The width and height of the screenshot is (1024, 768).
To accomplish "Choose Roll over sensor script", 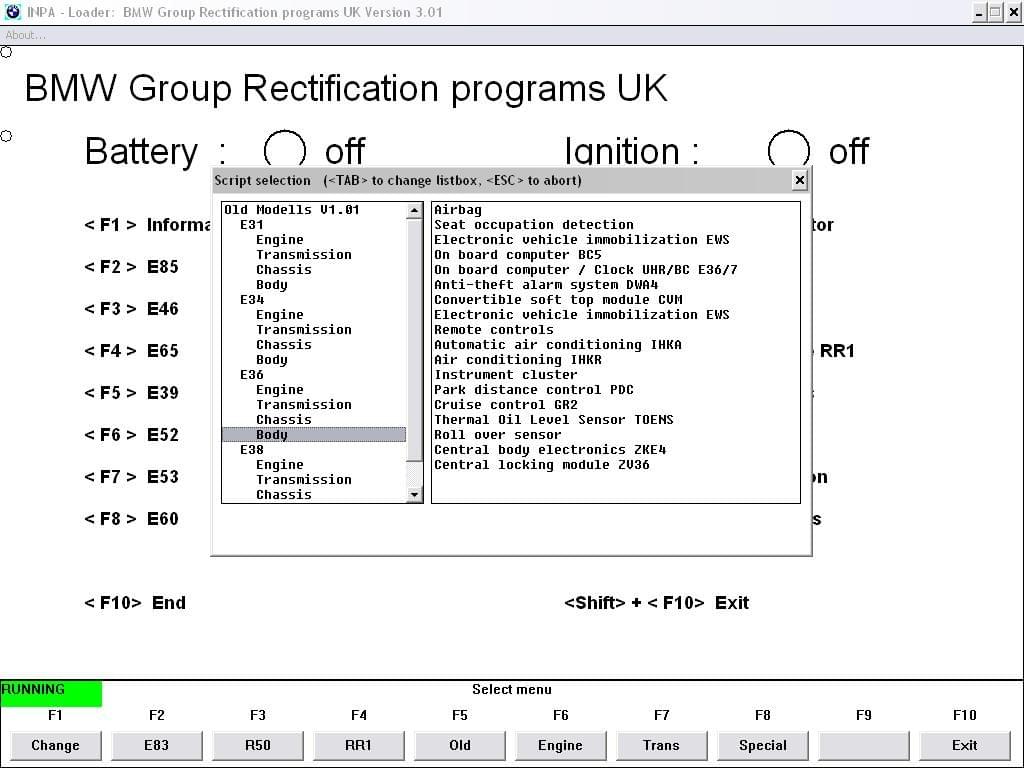I will 498,435.
